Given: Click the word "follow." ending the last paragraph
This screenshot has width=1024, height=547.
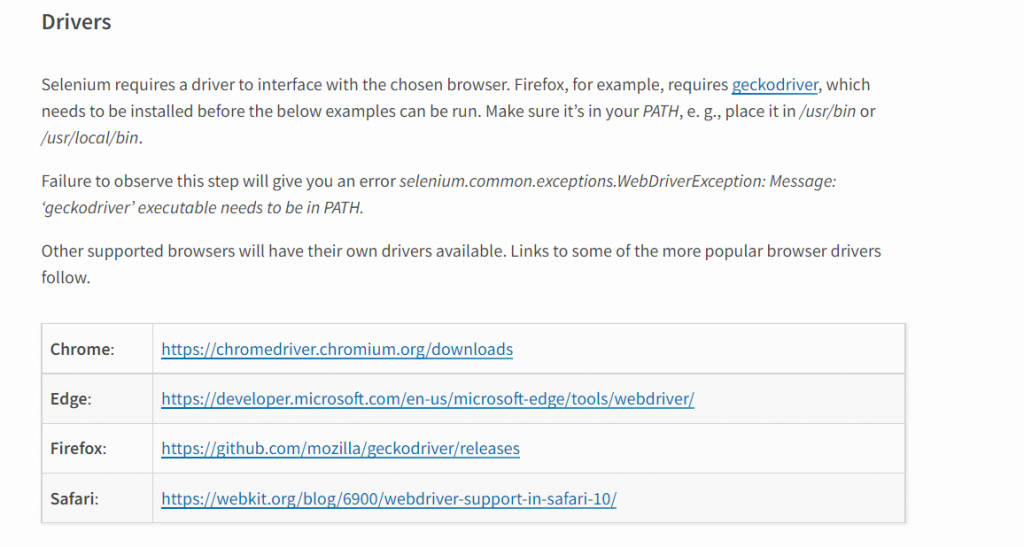Looking at the screenshot, I should click(x=66, y=277).
